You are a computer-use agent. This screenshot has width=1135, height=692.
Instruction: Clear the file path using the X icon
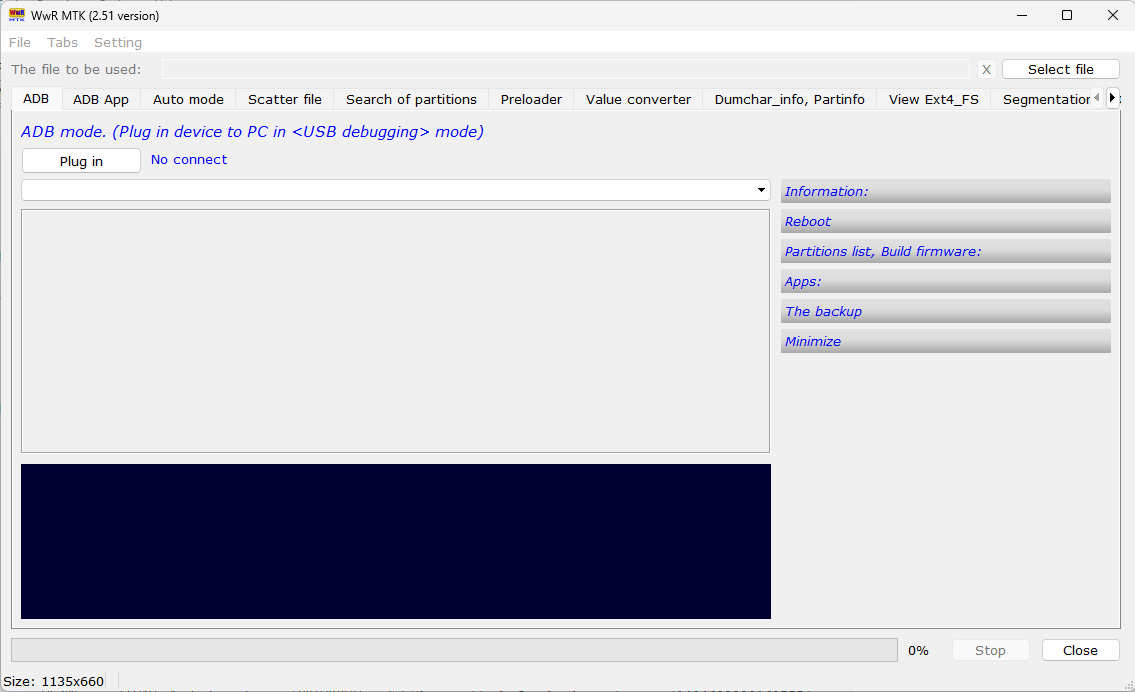coord(986,69)
